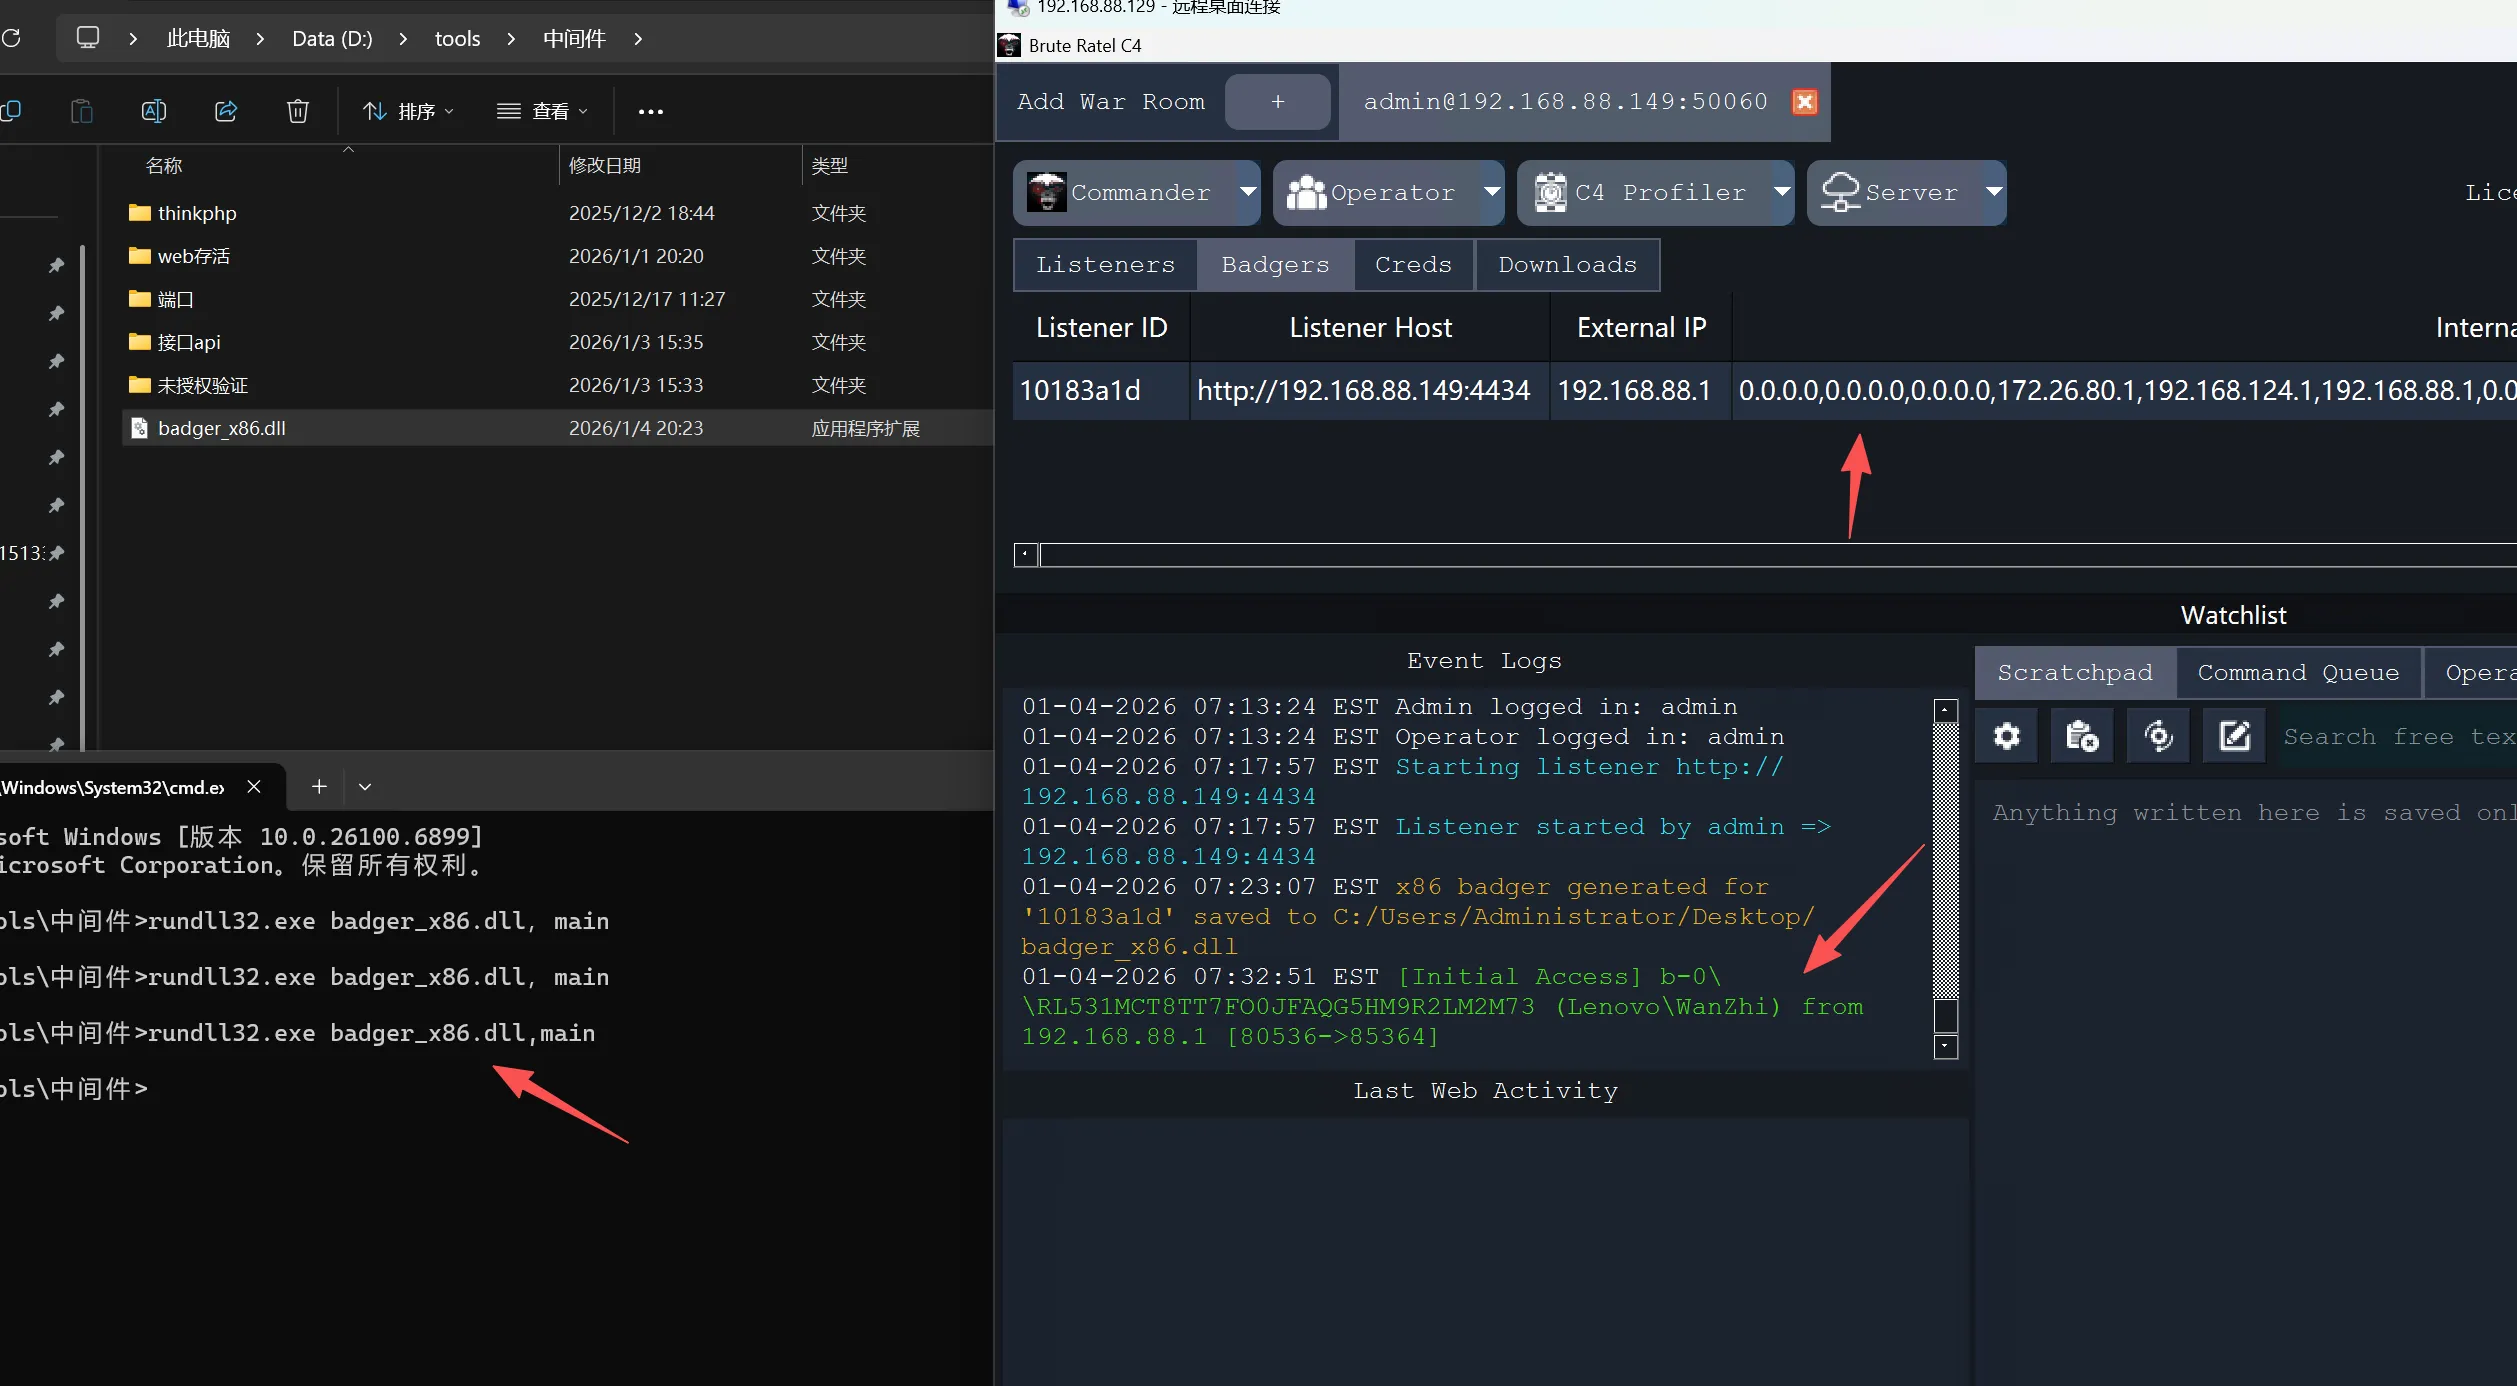
Task: Select the badger_x86.dll file
Action: tap(222, 428)
